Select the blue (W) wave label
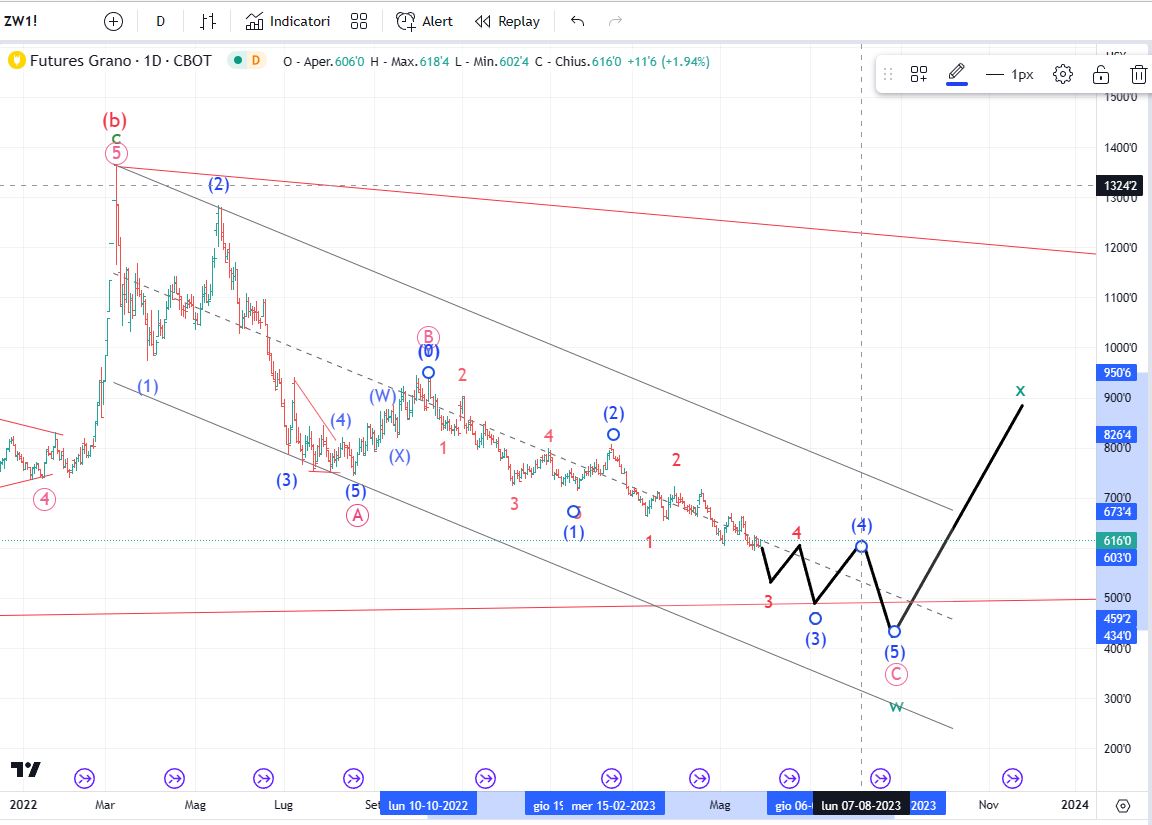 (383, 396)
